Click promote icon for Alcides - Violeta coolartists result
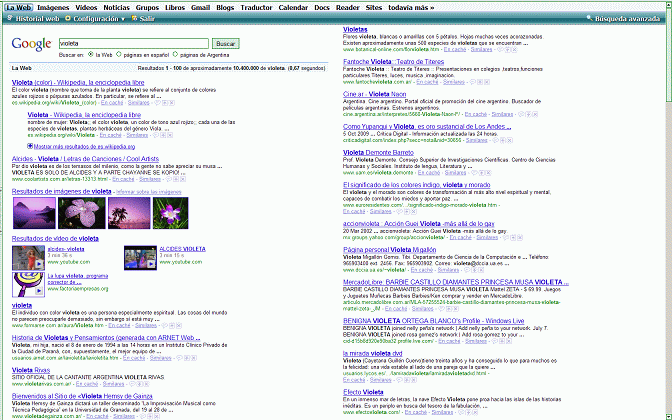 pos(176,179)
